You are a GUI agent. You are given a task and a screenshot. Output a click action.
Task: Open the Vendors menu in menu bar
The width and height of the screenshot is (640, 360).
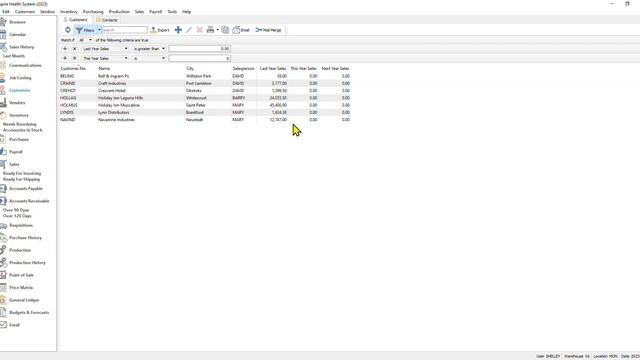(47, 12)
